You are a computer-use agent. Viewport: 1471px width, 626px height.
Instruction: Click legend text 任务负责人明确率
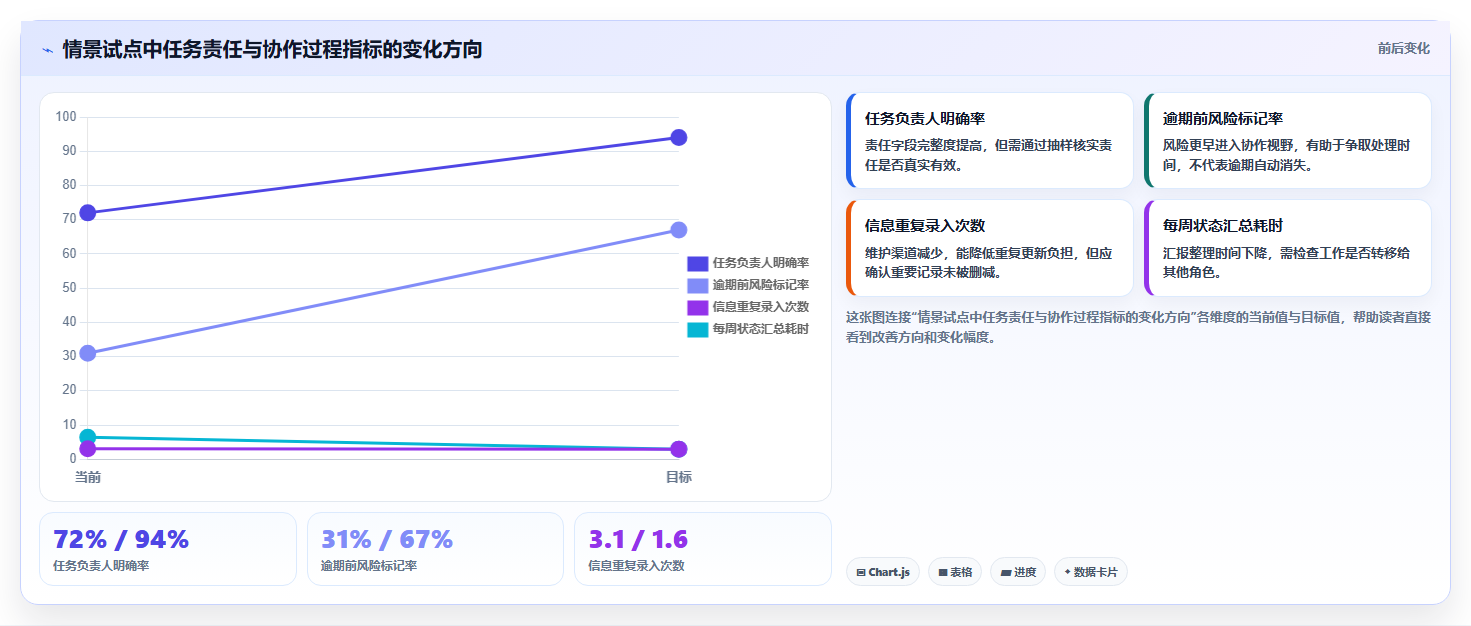pos(761,263)
